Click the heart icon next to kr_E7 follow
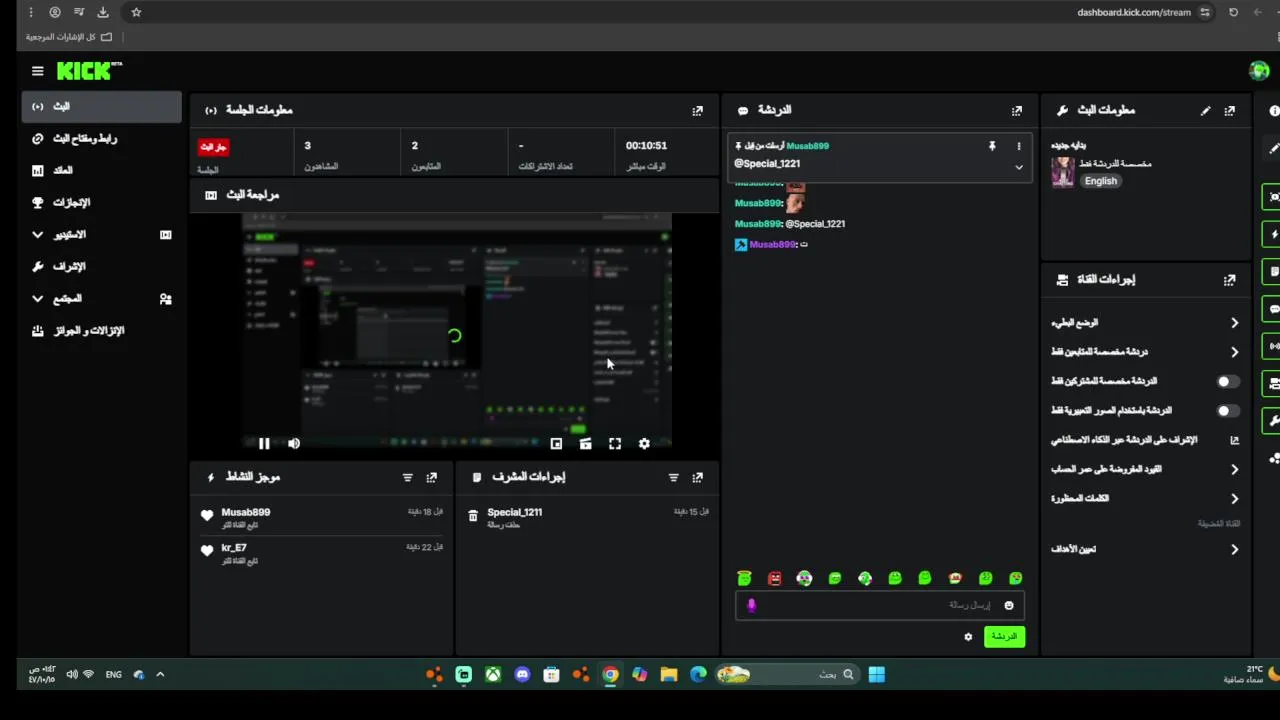Screen dimensions: 1280x720 (207, 551)
